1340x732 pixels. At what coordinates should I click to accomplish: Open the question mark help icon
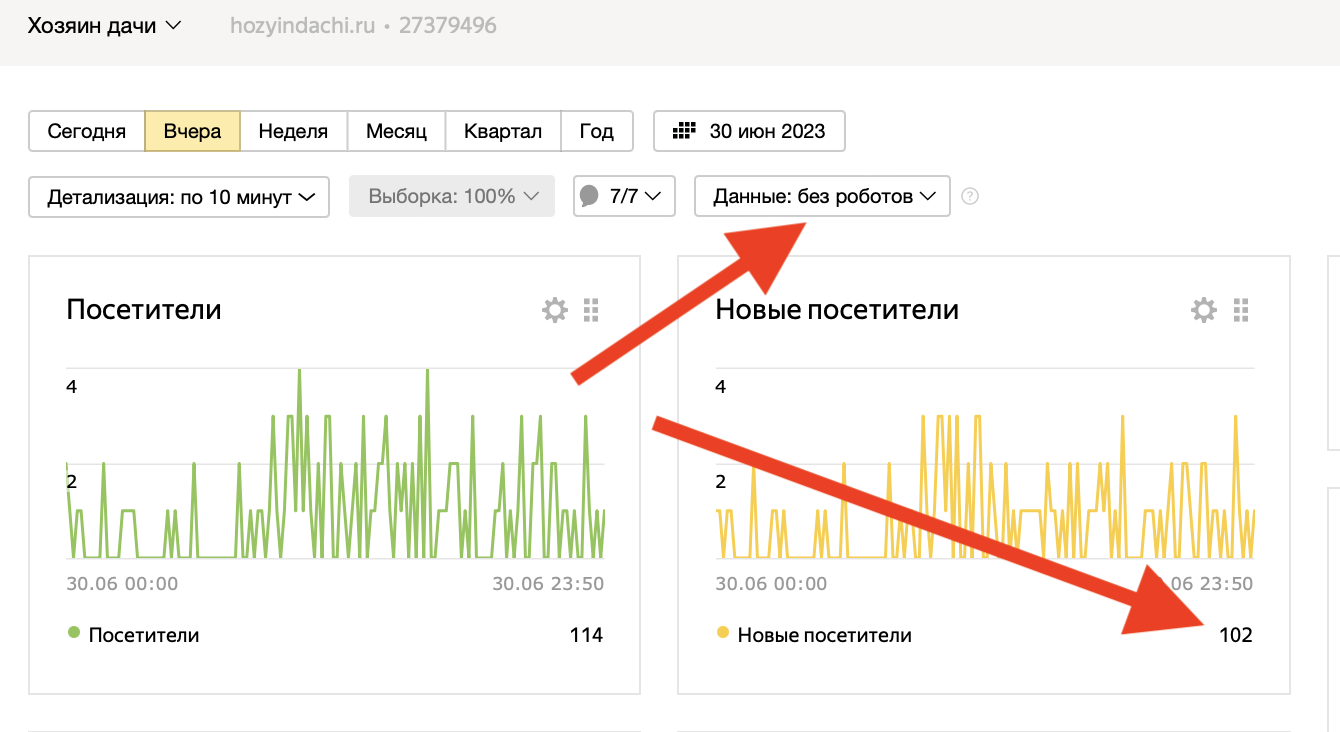click(970, 196)
